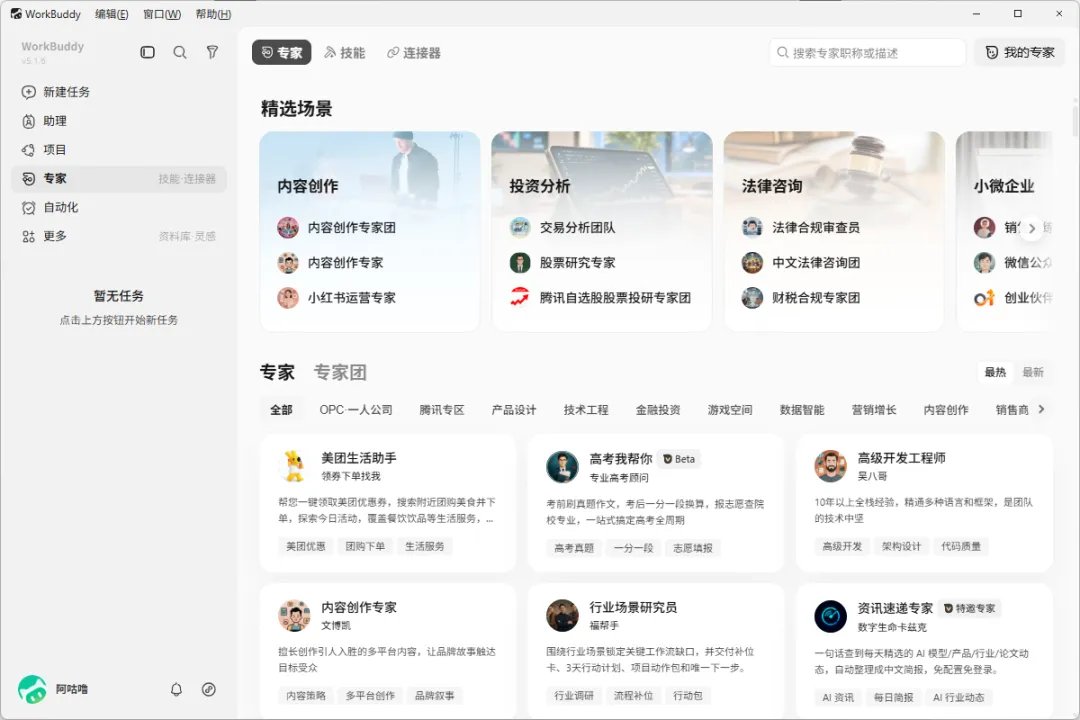Screen dimensions: 1080x720
Task: Click the notification bell icon
Action: point(176,689)
